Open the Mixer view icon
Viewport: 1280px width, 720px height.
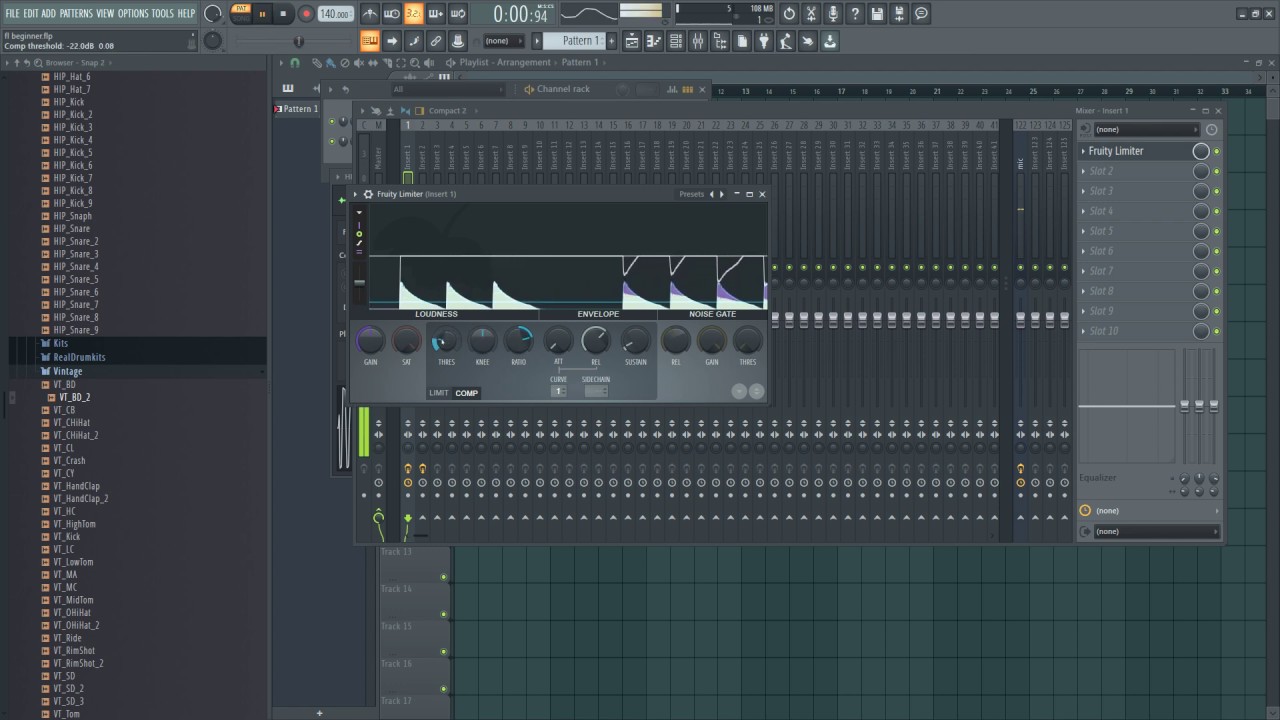pyautogui.click(x=698, y=41)
